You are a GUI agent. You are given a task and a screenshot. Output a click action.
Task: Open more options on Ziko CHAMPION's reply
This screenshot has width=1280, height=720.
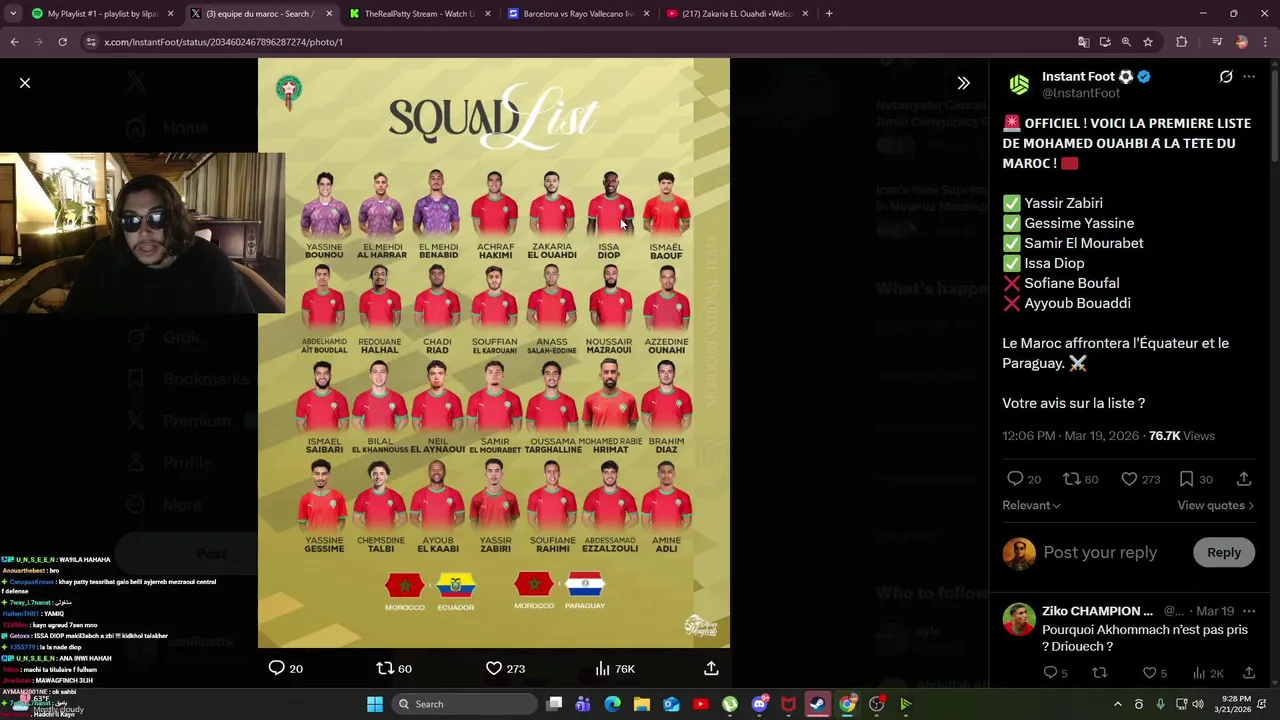coord(1249,611)
